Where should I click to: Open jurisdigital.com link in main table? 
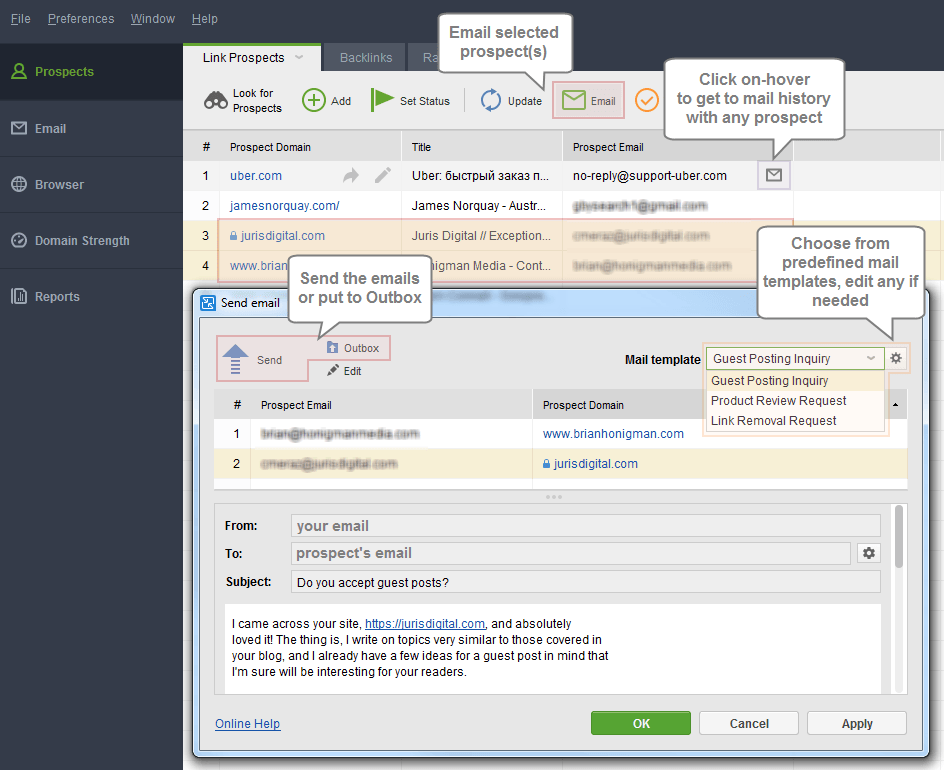[282, 236]
